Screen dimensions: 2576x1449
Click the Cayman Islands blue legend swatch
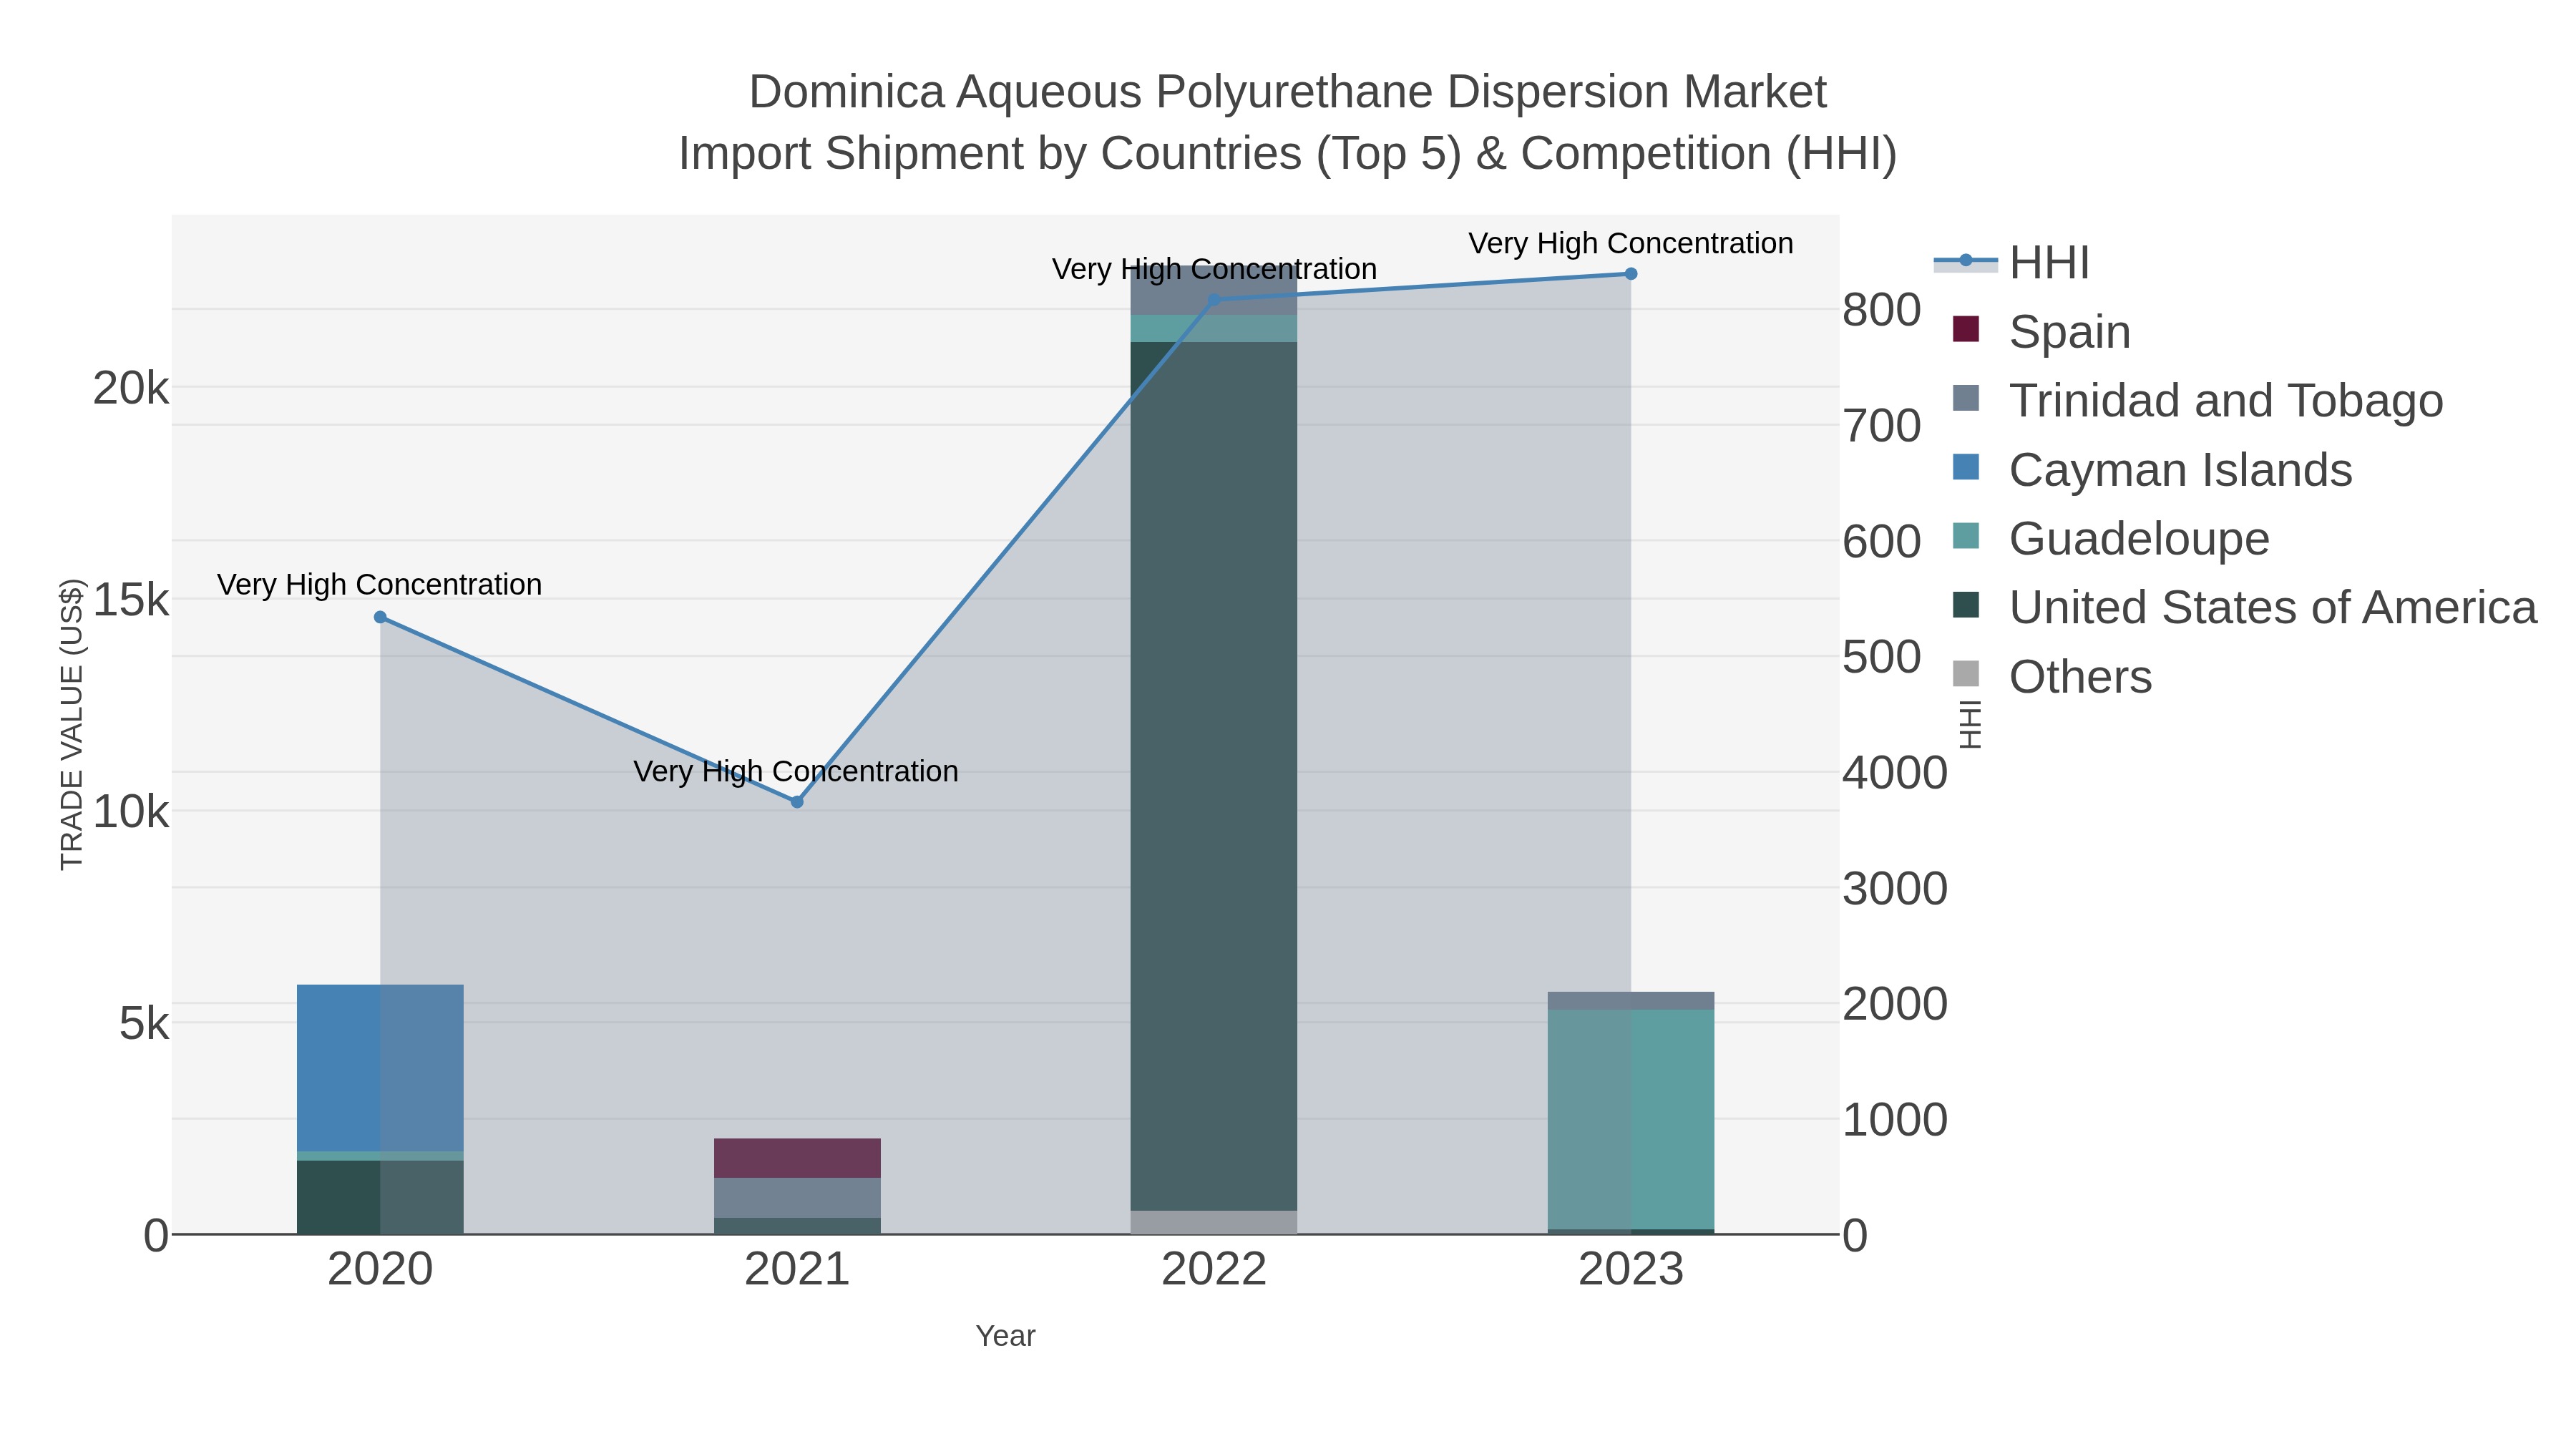(x=1966, y=467)
